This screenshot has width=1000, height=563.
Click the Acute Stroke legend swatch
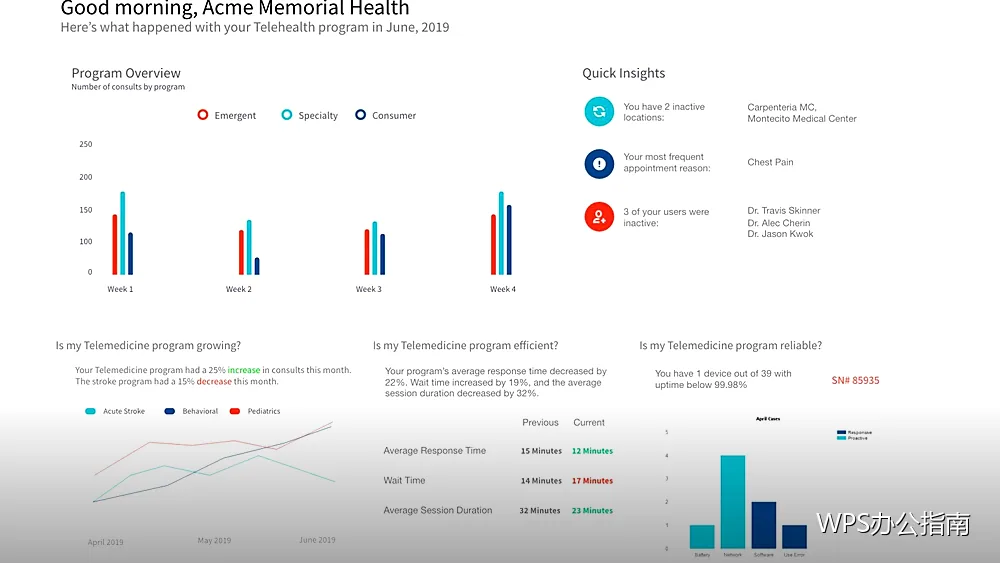pyautogui.click(x=91, y=411)
